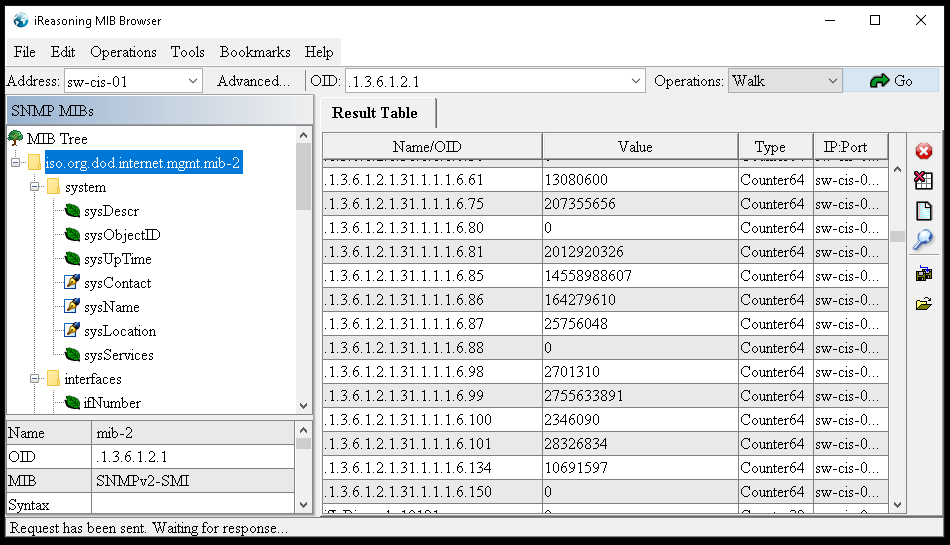This screenshot has width=950, height=545.
Task: Open the Bookmarks menu
Action: pyautogui.click(x=255, y=52)
